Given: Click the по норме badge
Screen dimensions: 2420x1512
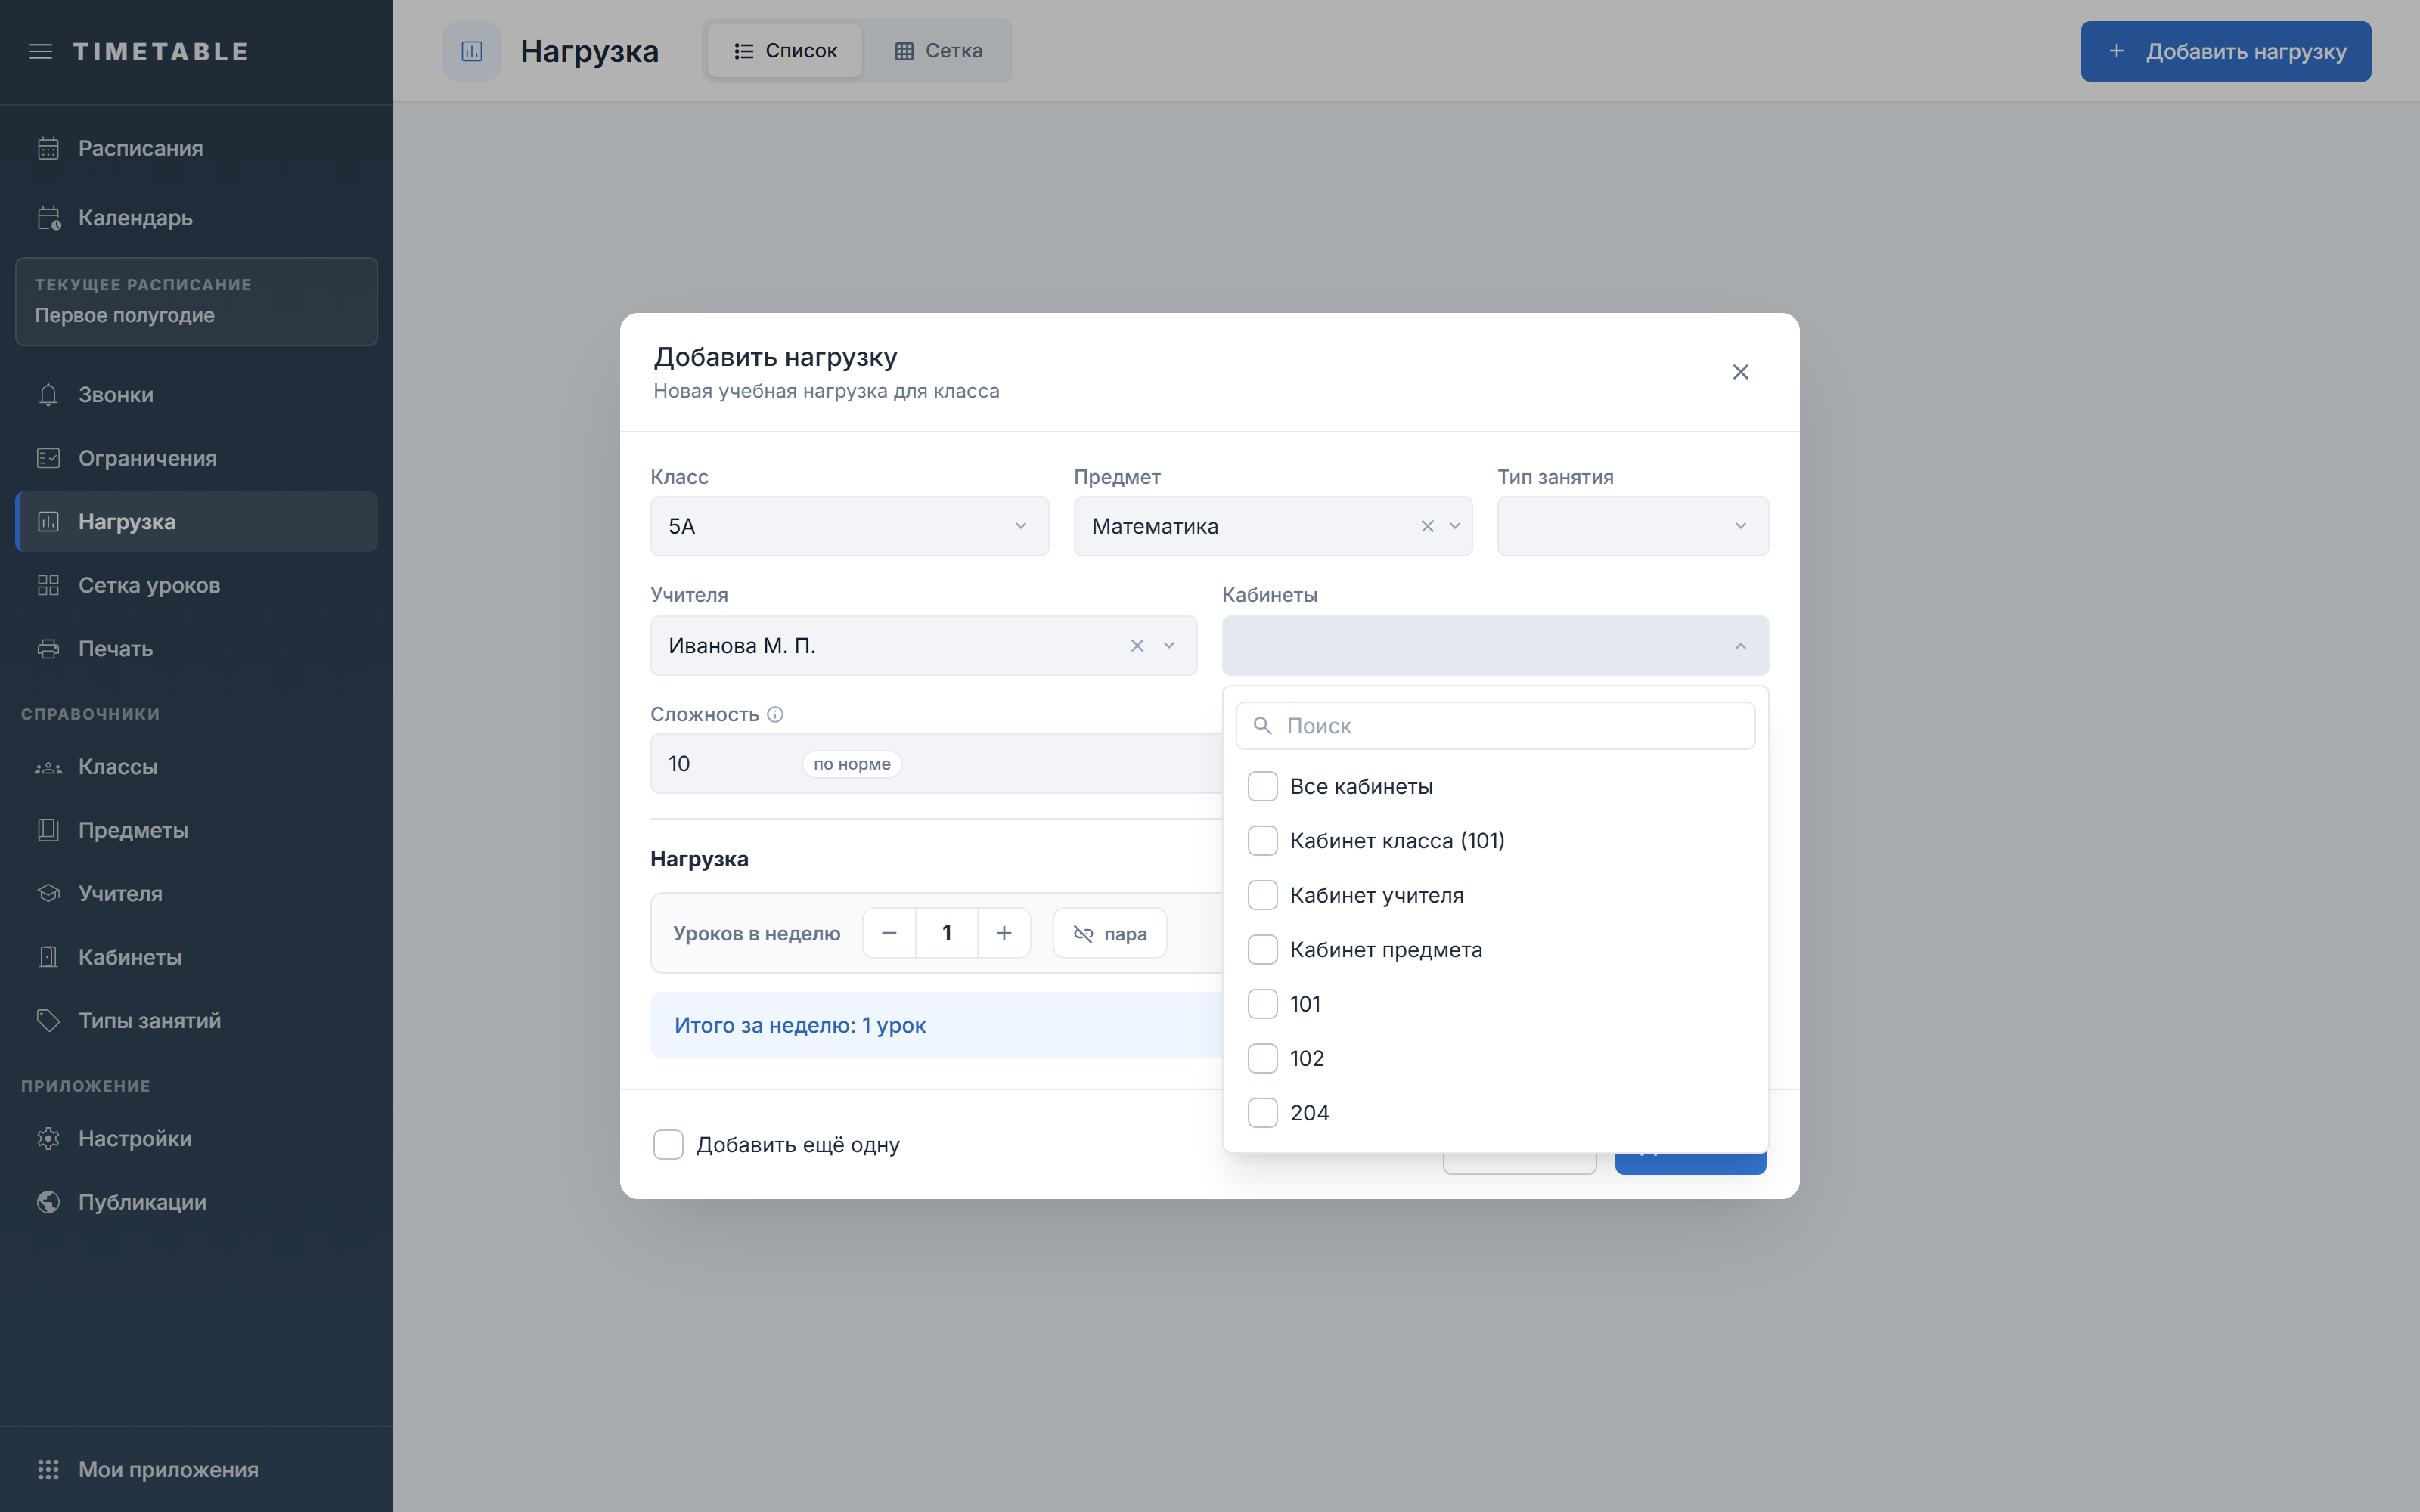Looking at the screenshot, I should (852, 764).
